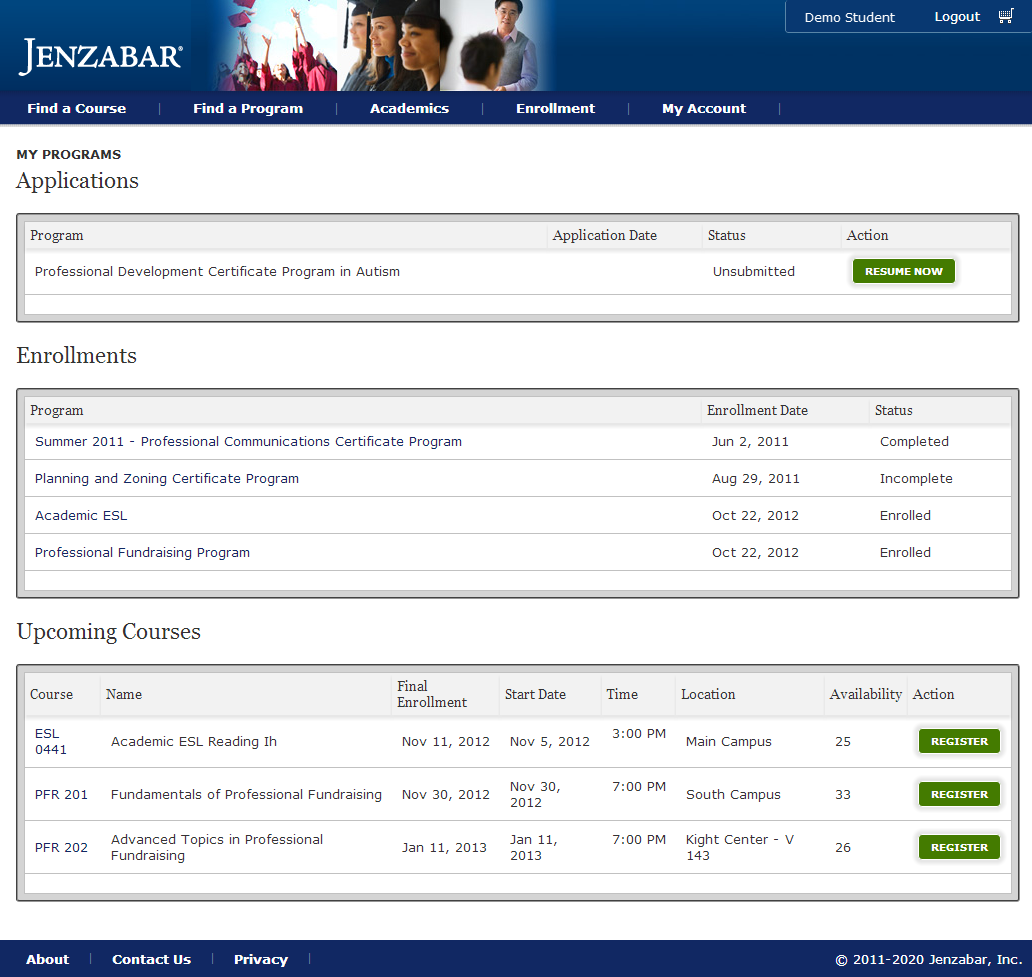The height and width of the screenshot is (977, 1032).
Task: Open the Planning and Zoning Certificate Program
Action: [x=166, y=478]
